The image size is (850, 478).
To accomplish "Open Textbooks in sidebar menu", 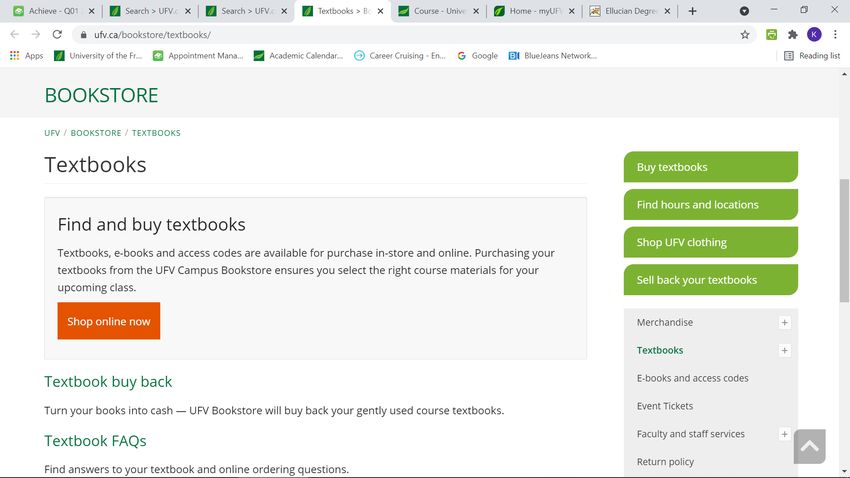I will point(660,351).
